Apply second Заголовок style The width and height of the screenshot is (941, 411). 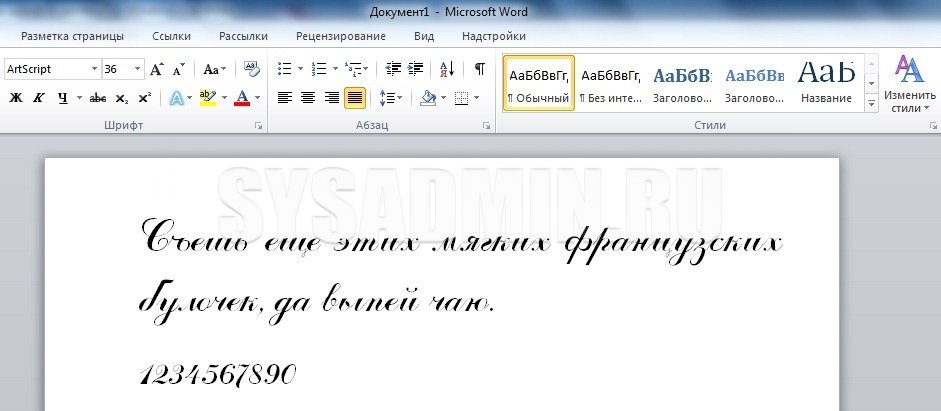point(754,83)
